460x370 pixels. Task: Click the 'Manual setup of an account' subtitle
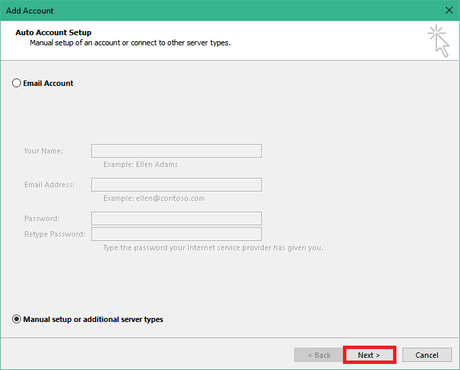(130, 43)
